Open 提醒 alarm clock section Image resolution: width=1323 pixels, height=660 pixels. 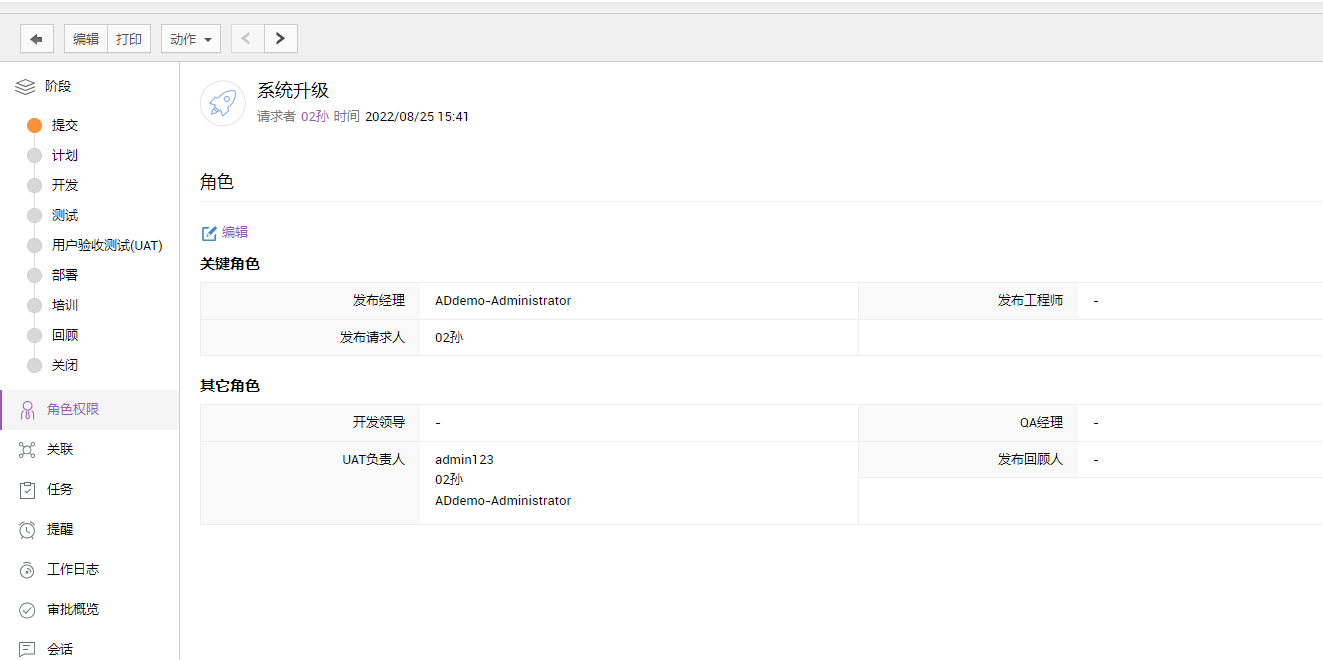[60, 530]
